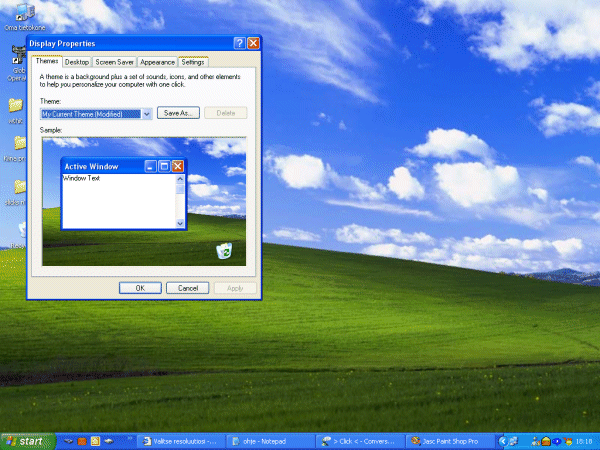Switch to the Valitse resoluutiosi taskbar window
The height and width of the screenshot is (450, 600).
pyautogui.click(x=180, y=441)
